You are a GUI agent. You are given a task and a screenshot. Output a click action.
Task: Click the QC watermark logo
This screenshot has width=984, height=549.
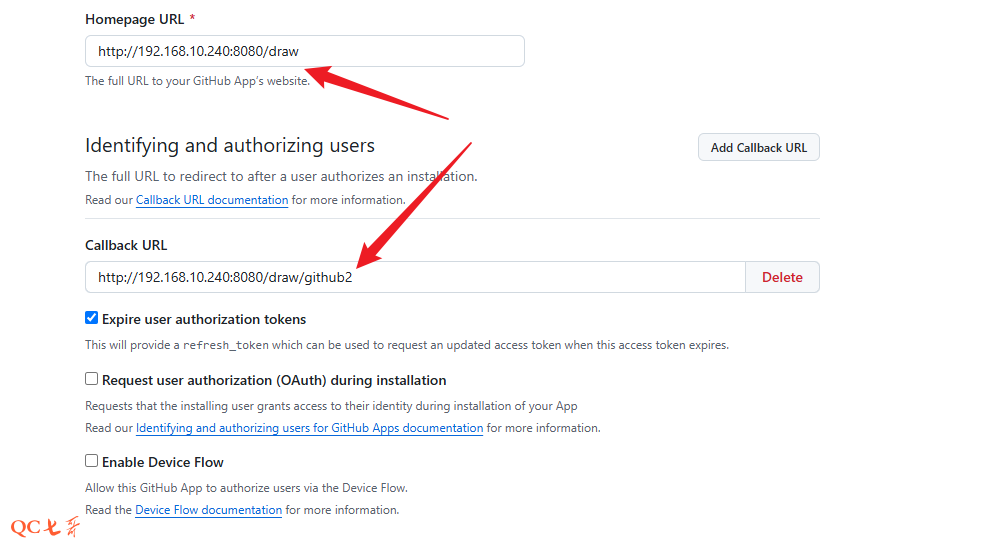coord(44,527)
